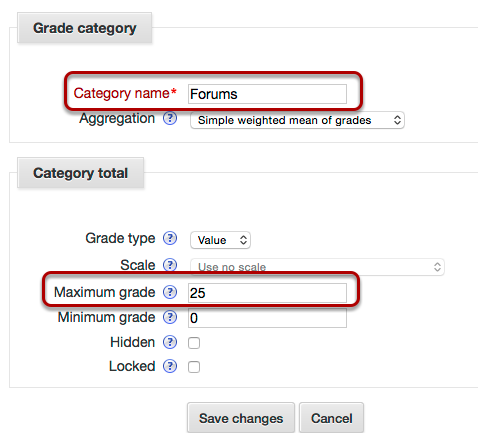Click help icon next to Scale
Viewport: 478px width, 448px height.
pos(170,265)
